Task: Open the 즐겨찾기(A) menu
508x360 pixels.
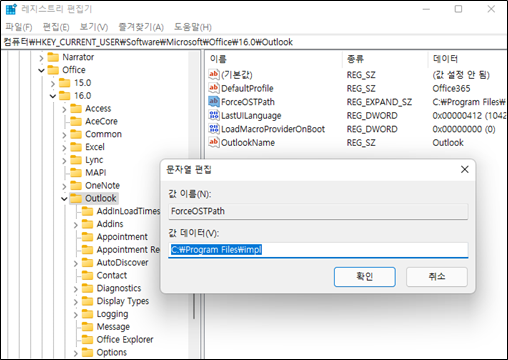Action: point(141,27)
